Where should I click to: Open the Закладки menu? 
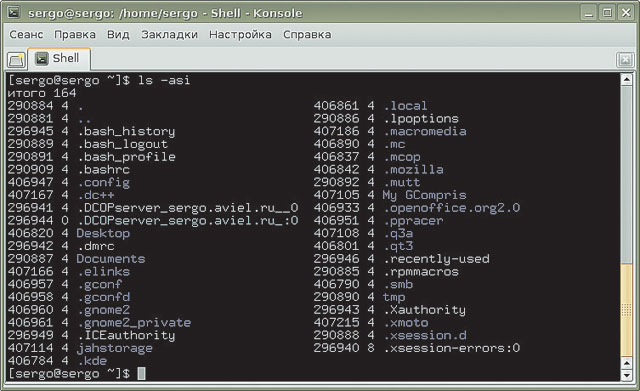pyautogui.click(x=169, y=35)
